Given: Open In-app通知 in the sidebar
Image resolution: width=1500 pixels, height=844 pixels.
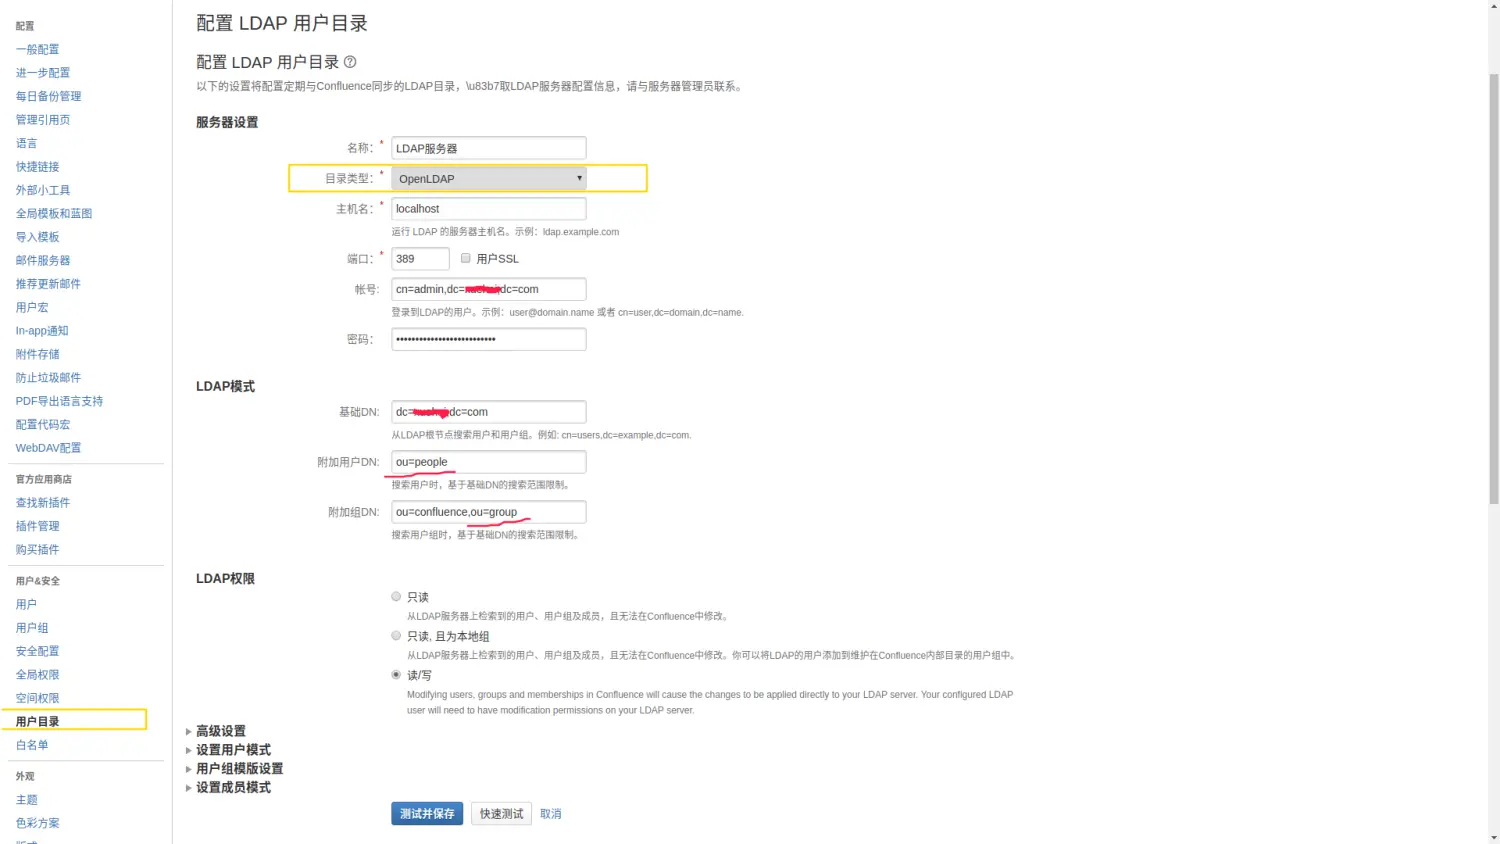Looking at the screenshot, I should coord(42,331).
